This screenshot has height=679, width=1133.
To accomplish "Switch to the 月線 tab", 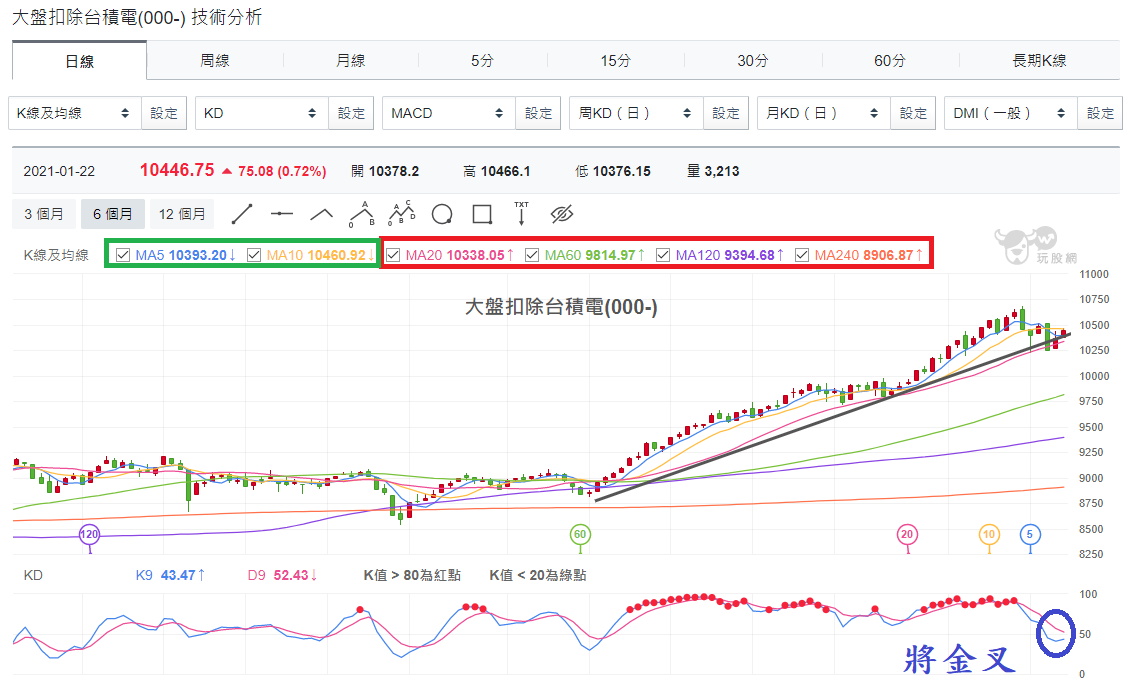I will [350, 61].
